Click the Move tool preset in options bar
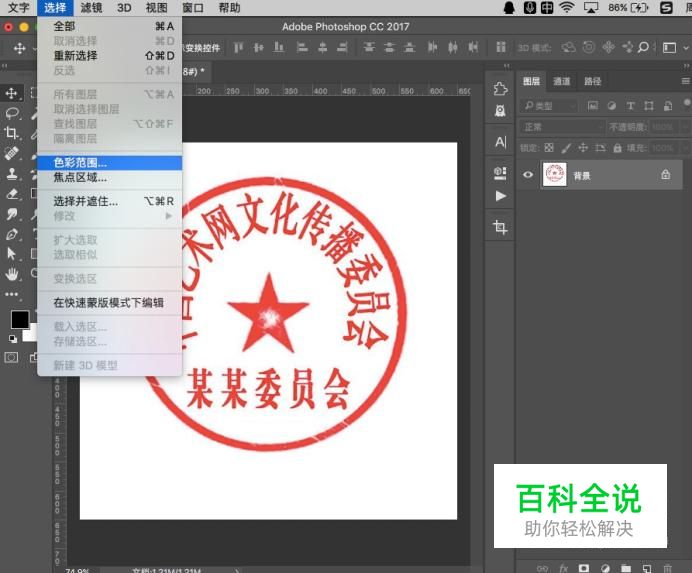 (x=20, y=48)
